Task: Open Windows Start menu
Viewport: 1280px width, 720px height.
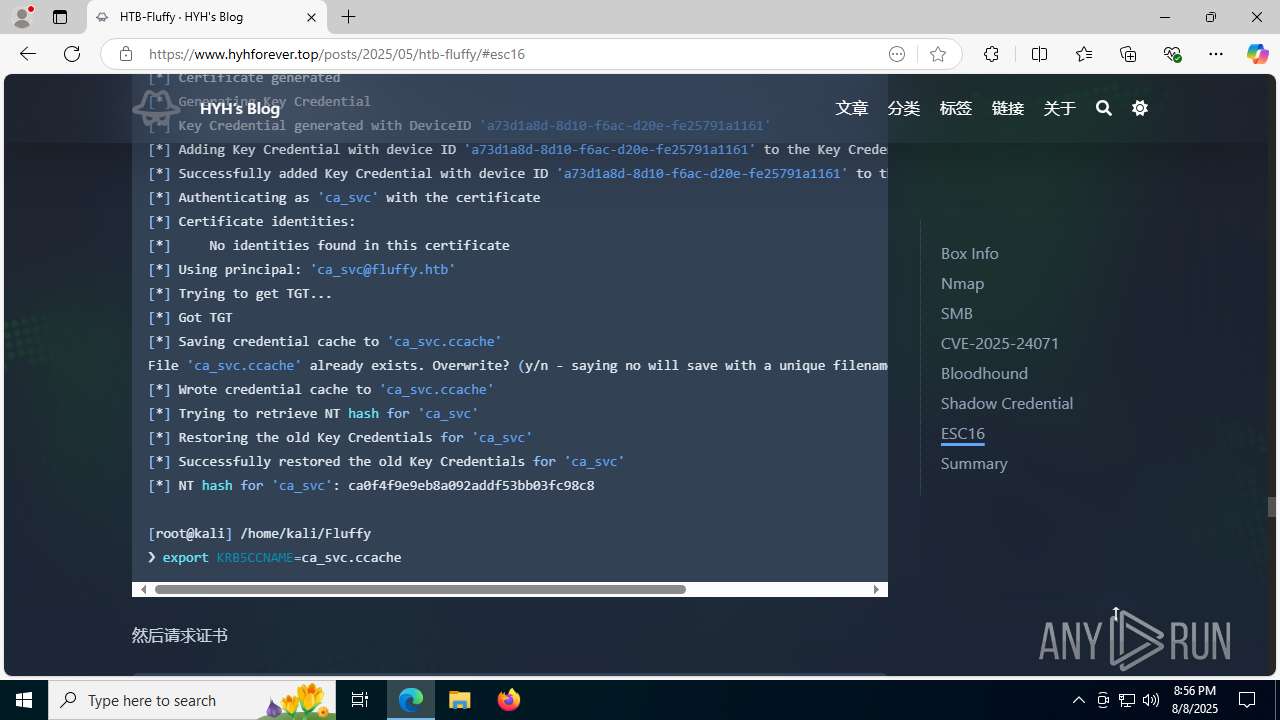Action: (24, 700)
